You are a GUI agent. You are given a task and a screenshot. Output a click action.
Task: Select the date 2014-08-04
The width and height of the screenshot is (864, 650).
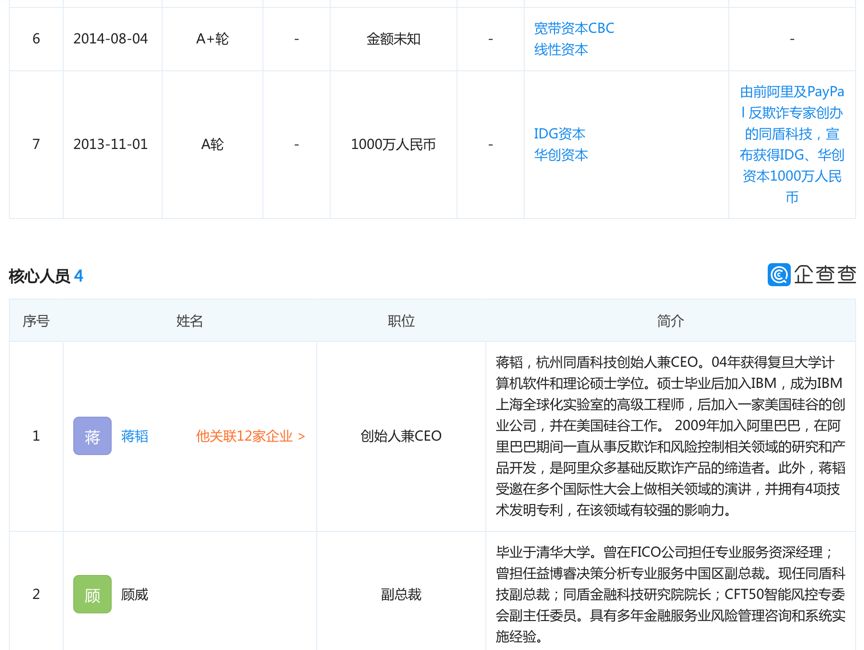pos(110,39)
